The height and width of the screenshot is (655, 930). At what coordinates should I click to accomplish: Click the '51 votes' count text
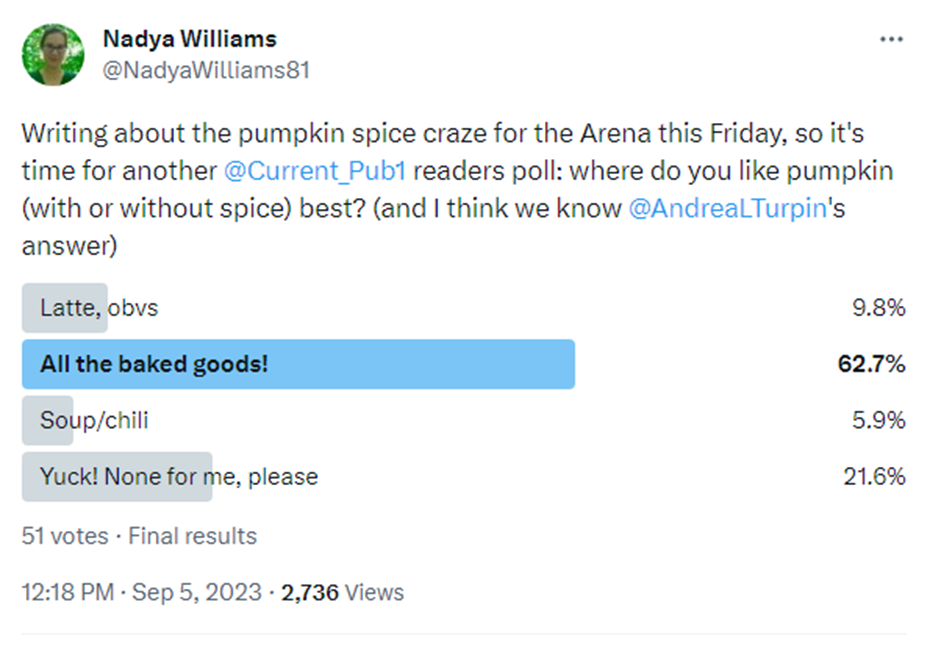point(65,536)
